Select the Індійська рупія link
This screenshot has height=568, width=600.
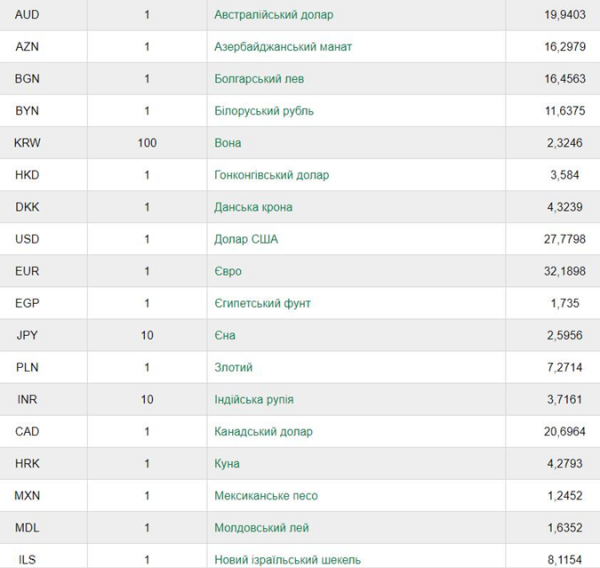tap(254, 400)
